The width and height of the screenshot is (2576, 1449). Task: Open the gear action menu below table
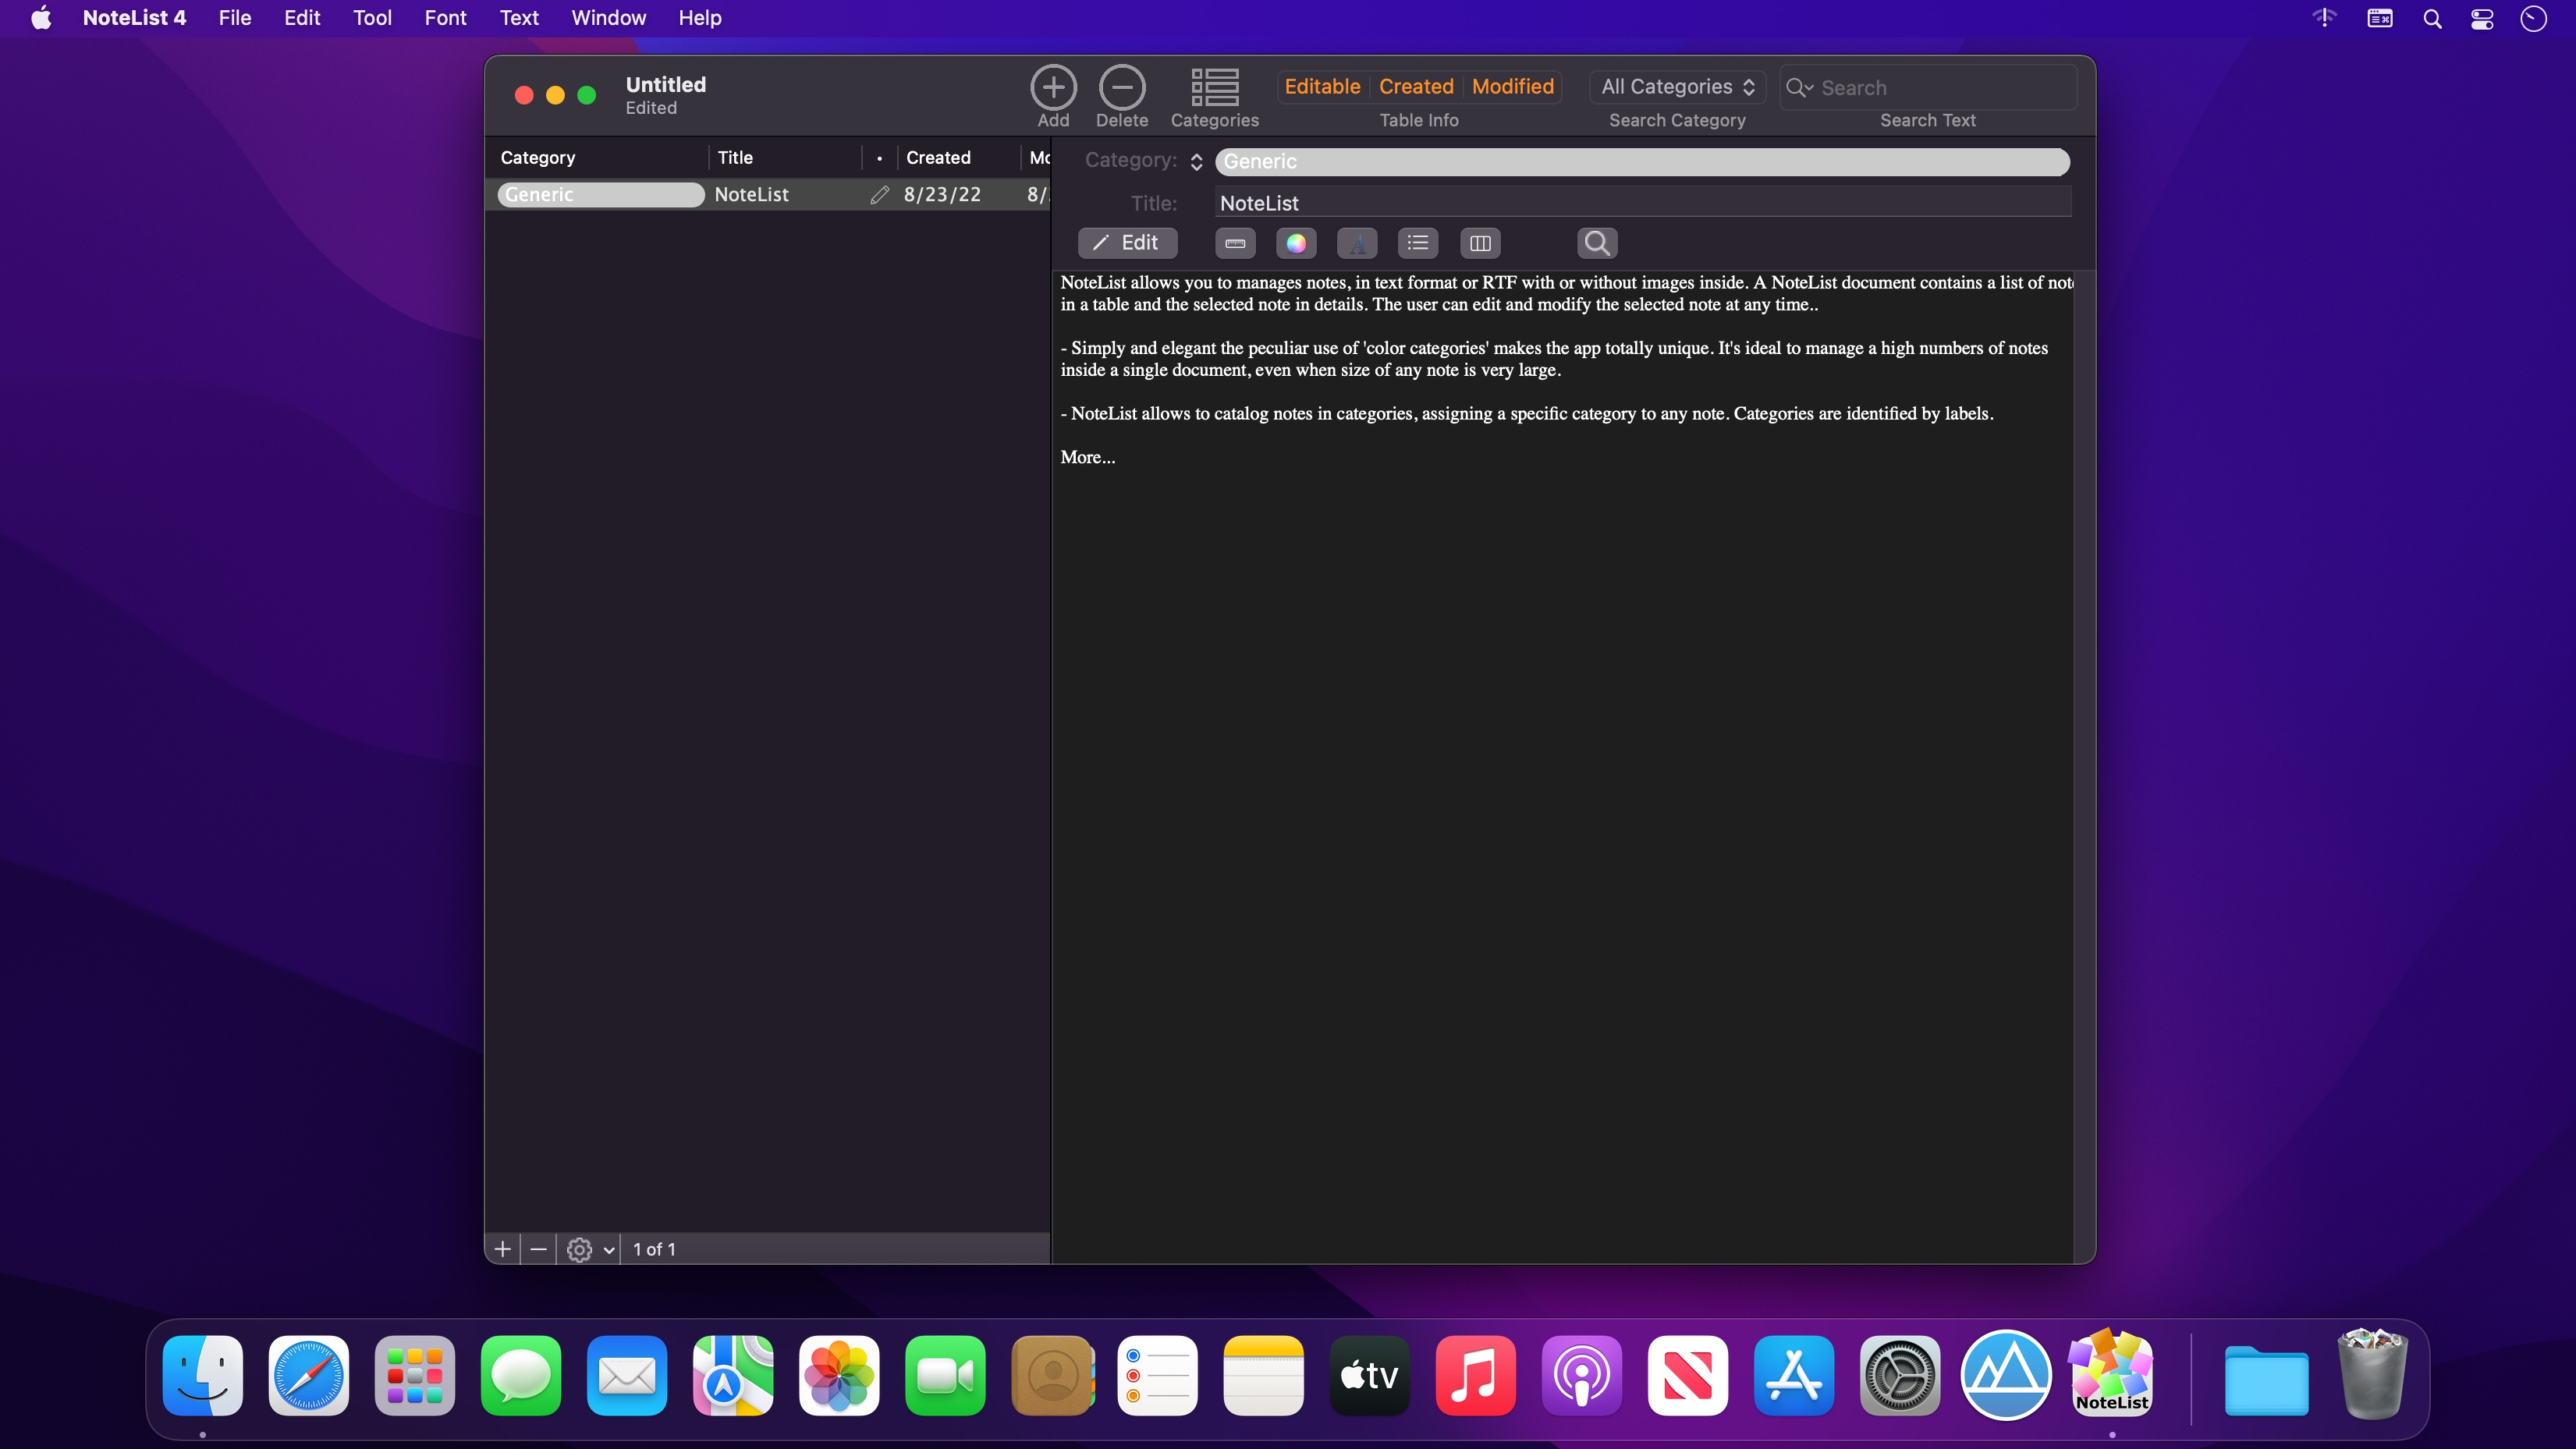590,1249
